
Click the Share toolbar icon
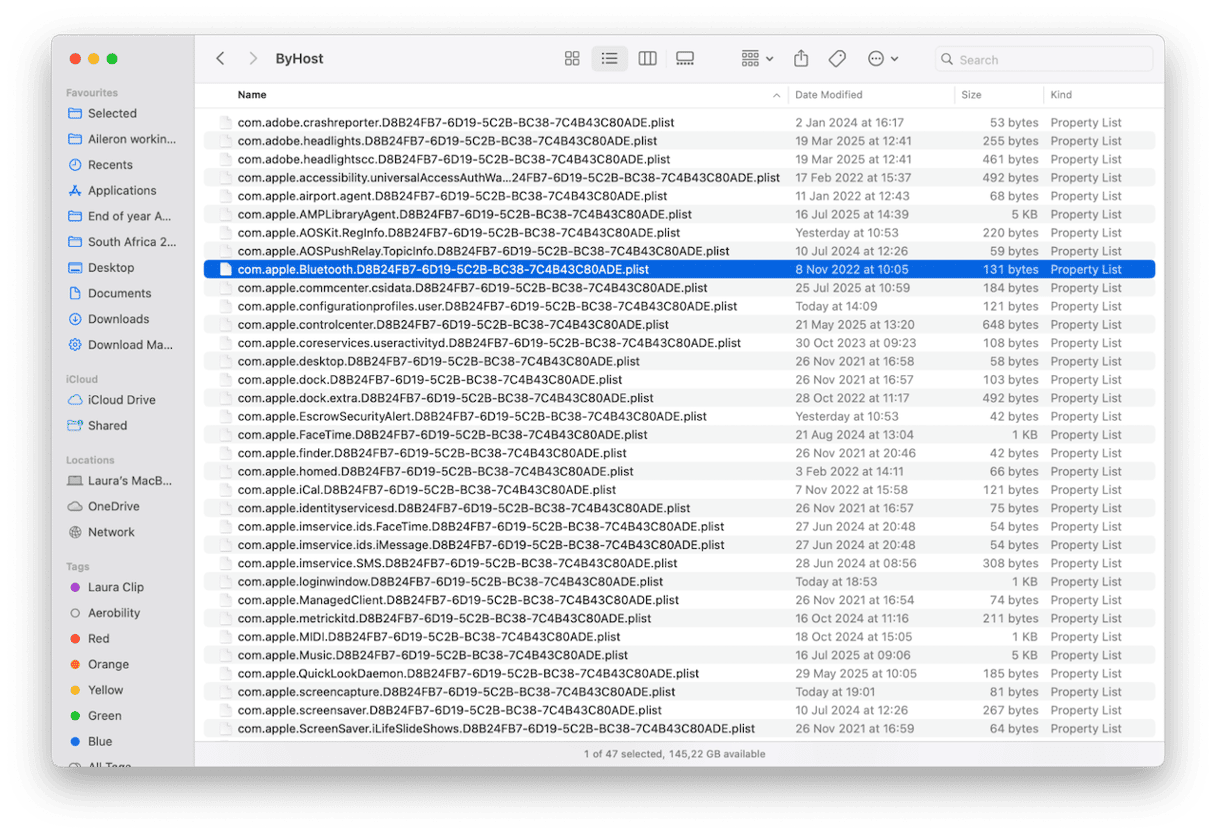point(801,59)
